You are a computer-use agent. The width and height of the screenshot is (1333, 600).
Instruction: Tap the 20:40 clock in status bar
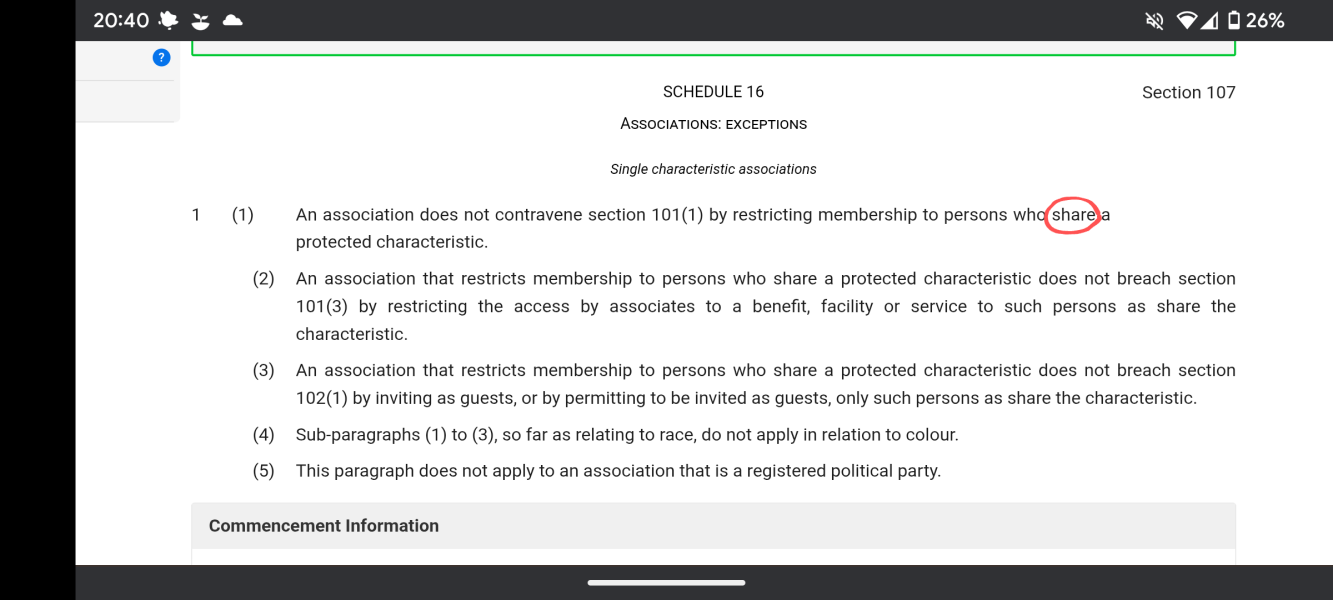click(x=121, y=20)
